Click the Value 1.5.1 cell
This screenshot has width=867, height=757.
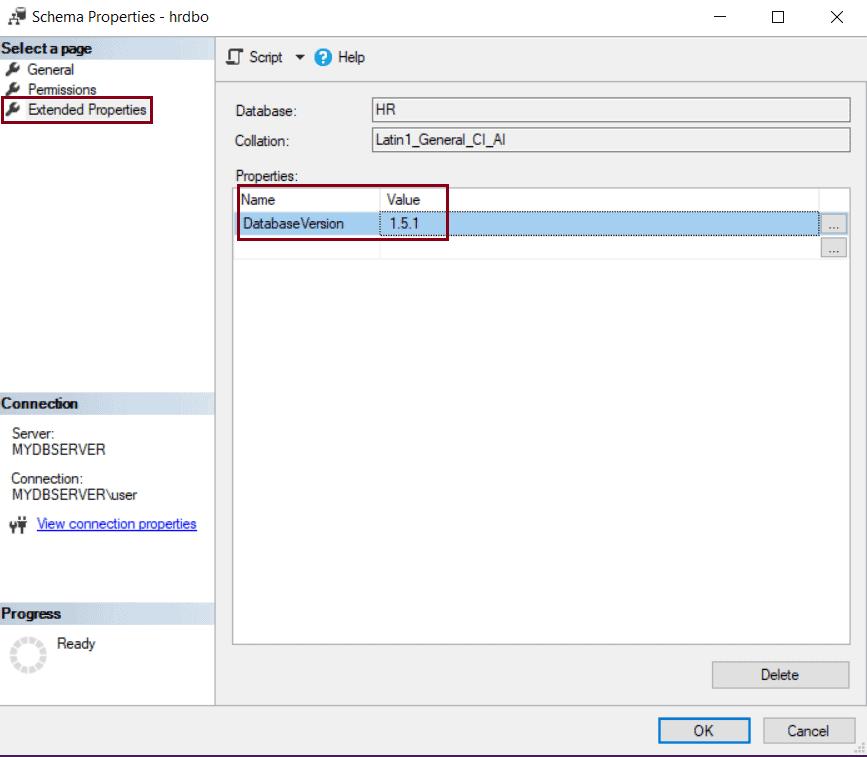[x=410, y=223]
